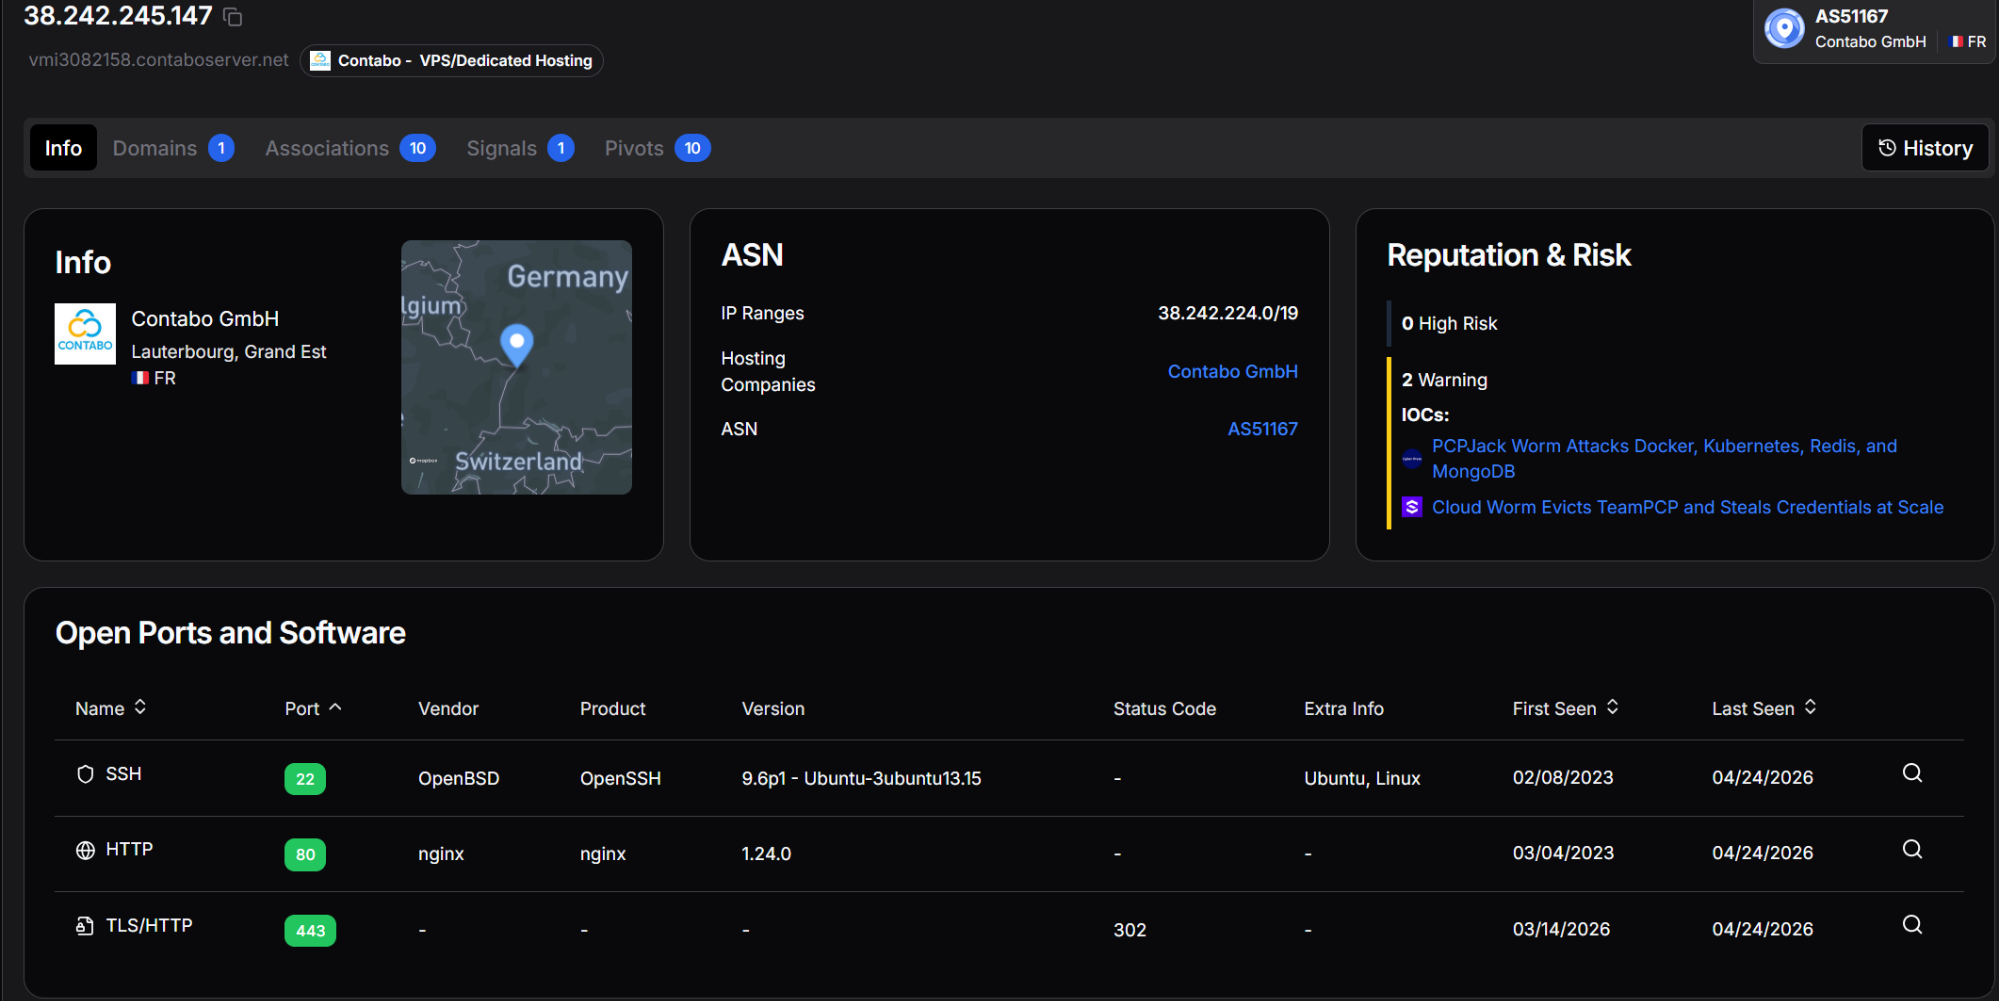Click hostname vmi3082158.contaboserver.net

[158, 60]
